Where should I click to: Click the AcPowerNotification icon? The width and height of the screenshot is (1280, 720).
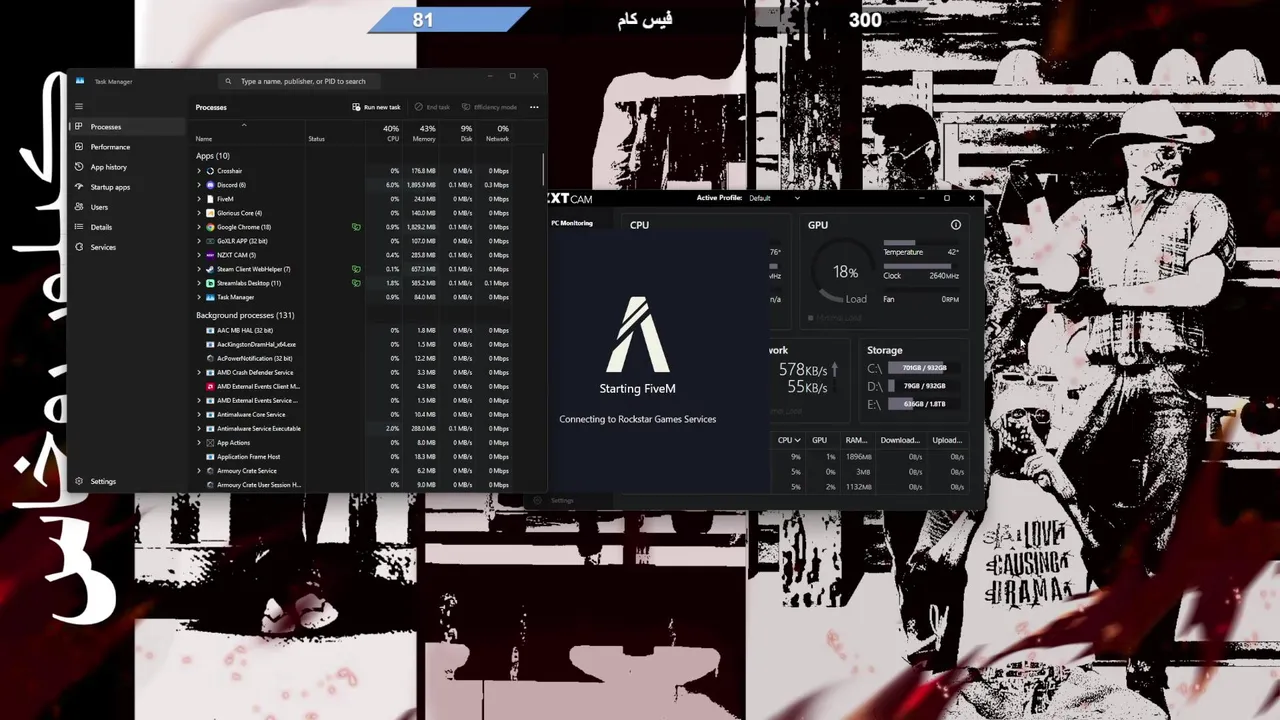[x=210, y=358]
